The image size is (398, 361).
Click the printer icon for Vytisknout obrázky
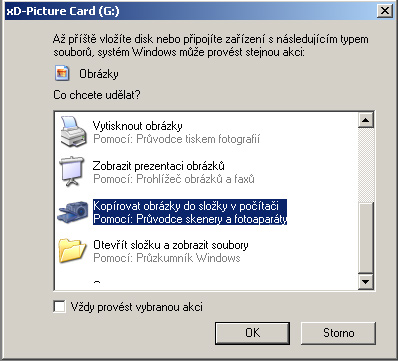click(73, 132)
